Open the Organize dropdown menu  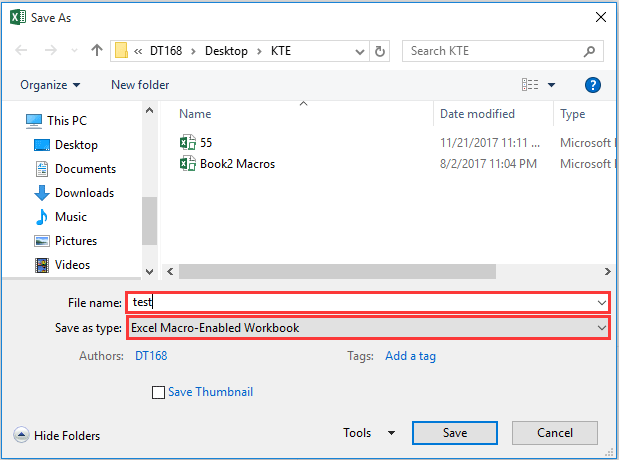pos(50,85)
